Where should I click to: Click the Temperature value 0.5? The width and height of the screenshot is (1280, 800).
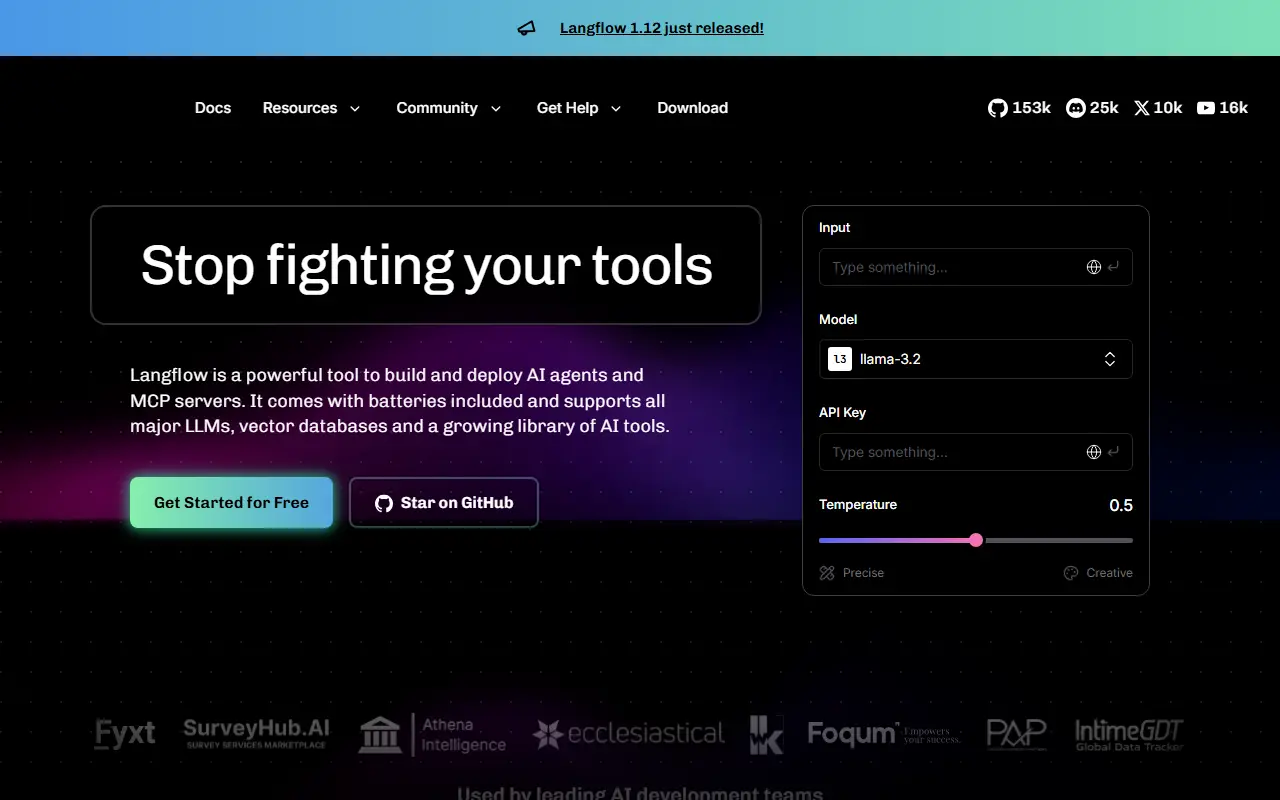point(1121,505)
